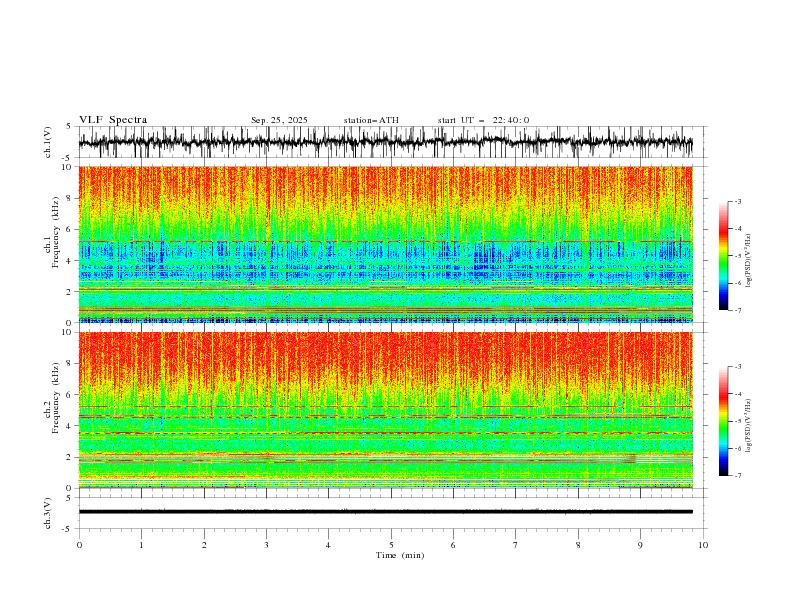The width and height of the screenshot is (792, 612).
Task: Click time axis tick label "3"
Action: [266, 545]
